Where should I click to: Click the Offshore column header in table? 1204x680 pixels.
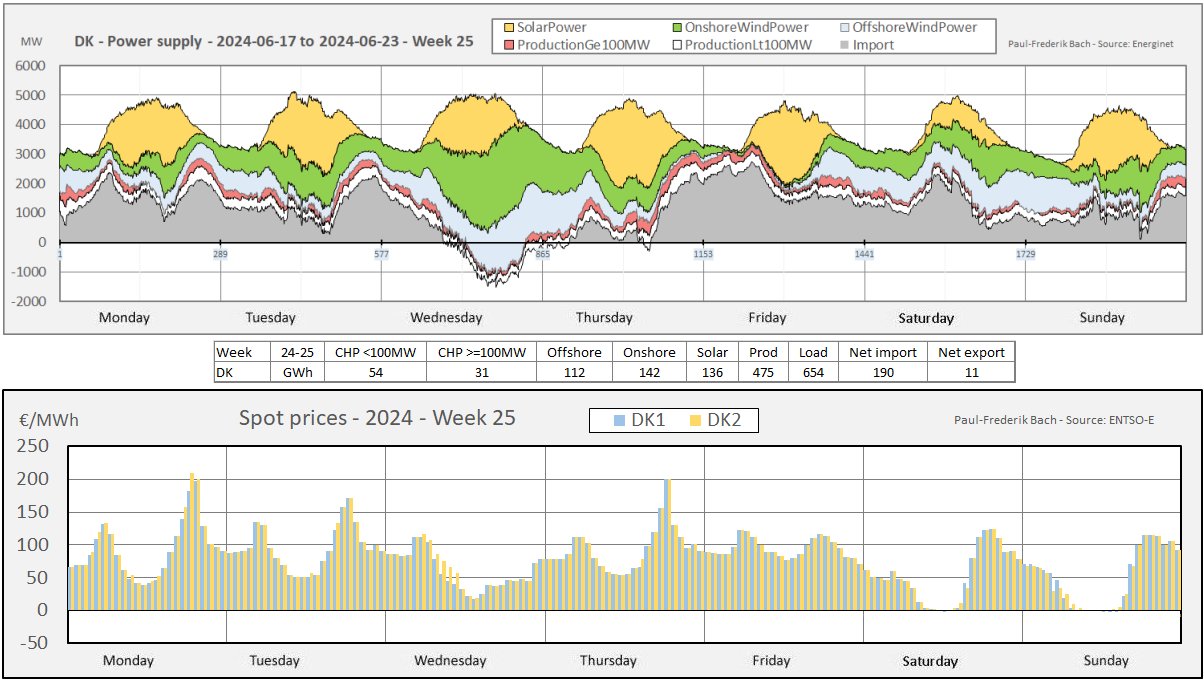pos(574,352)
